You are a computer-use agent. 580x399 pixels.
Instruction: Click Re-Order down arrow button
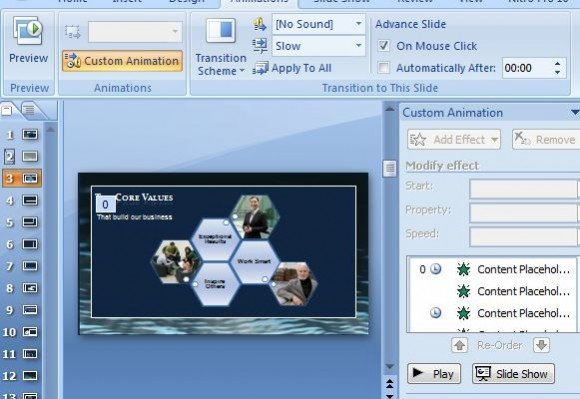tap(542, 345)
